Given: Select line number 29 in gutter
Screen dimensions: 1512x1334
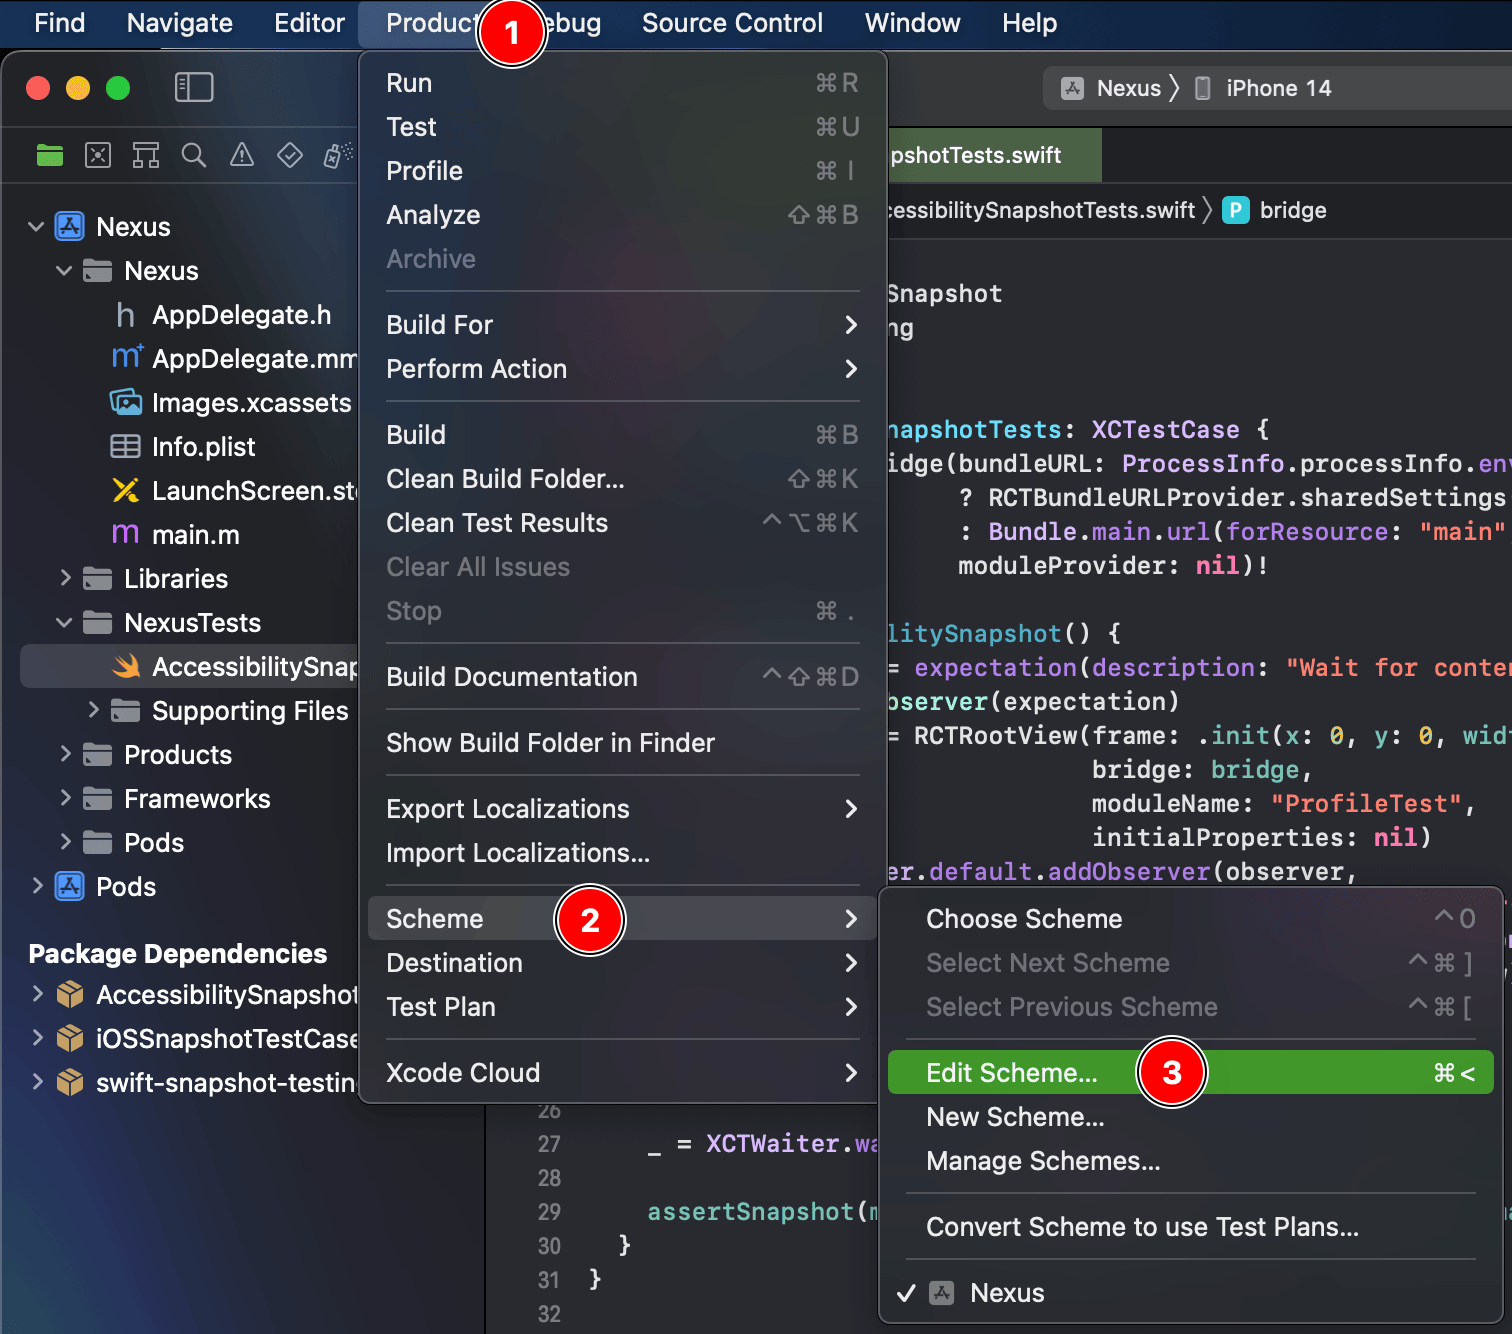Looking at the screenshot, I should pyautogui.click(x=549, y=1212).
